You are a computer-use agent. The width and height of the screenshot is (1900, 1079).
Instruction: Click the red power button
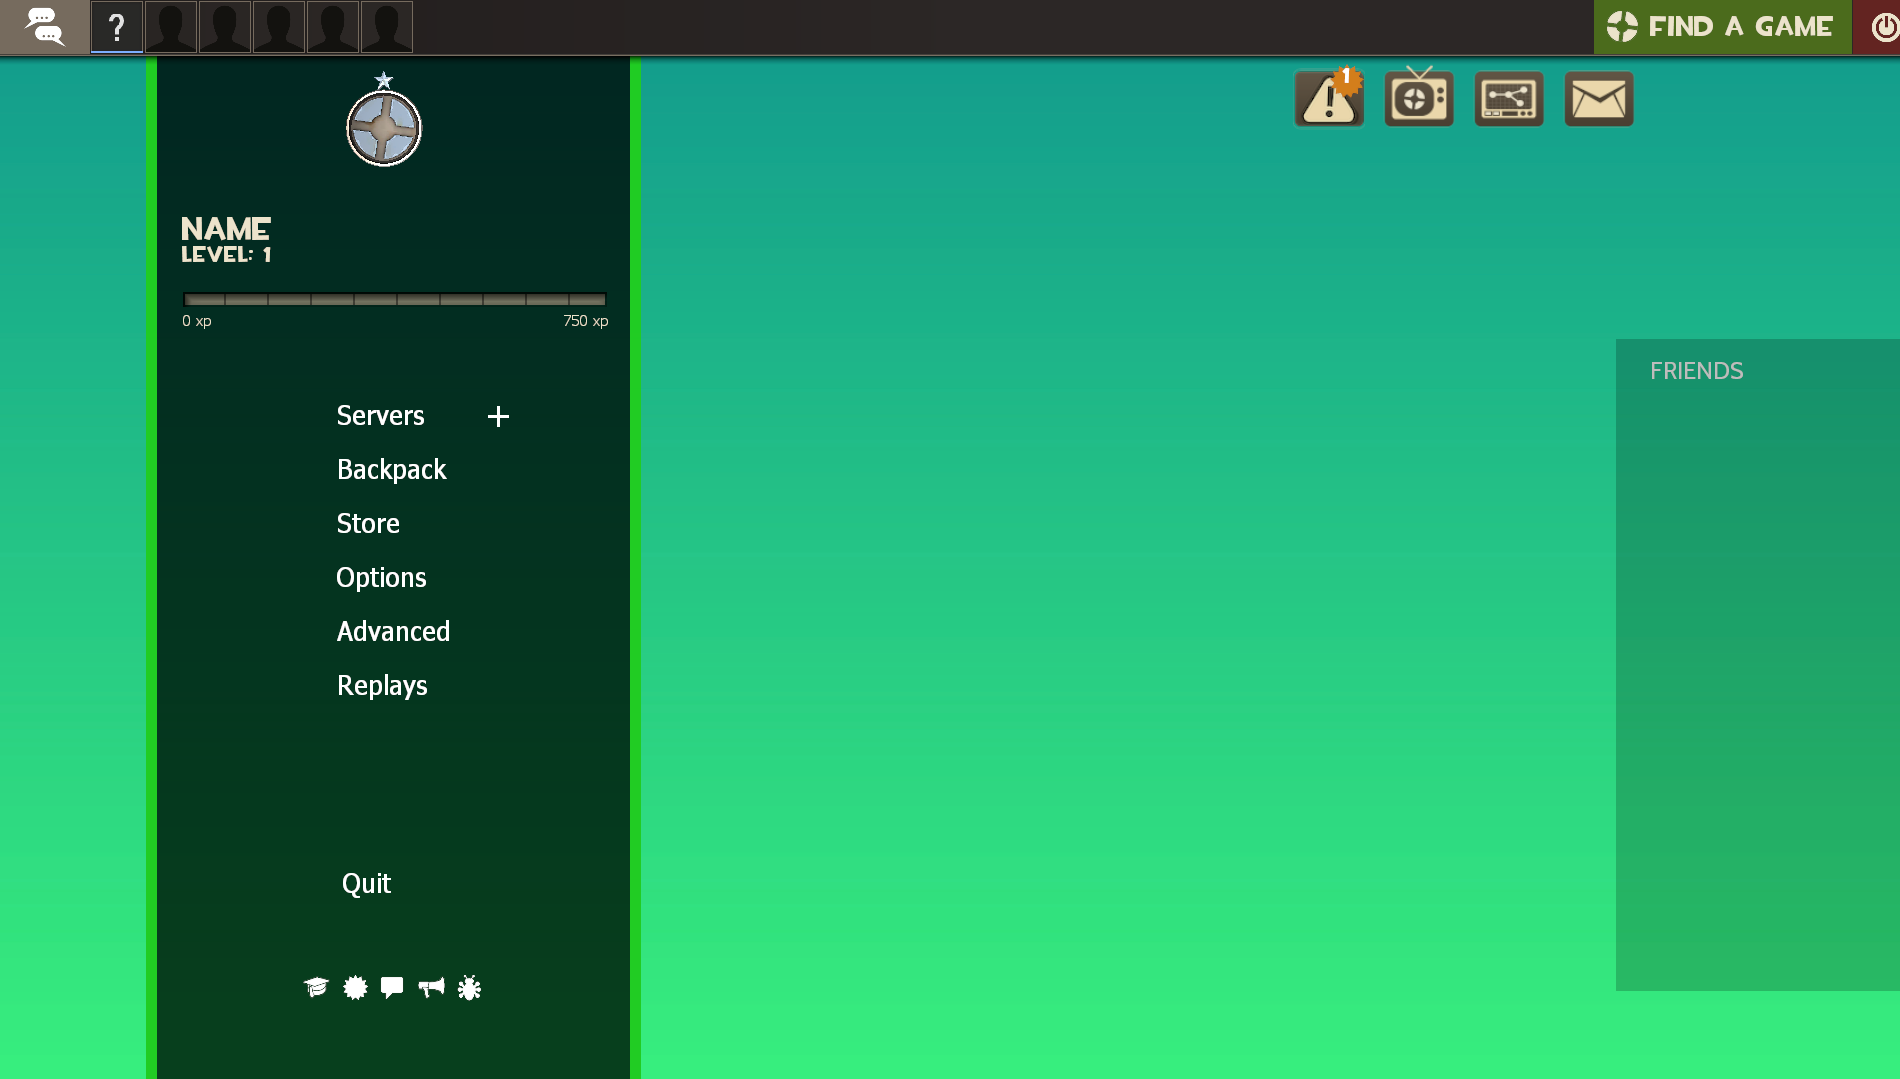pyautogui.click(x=1882, y=27)
